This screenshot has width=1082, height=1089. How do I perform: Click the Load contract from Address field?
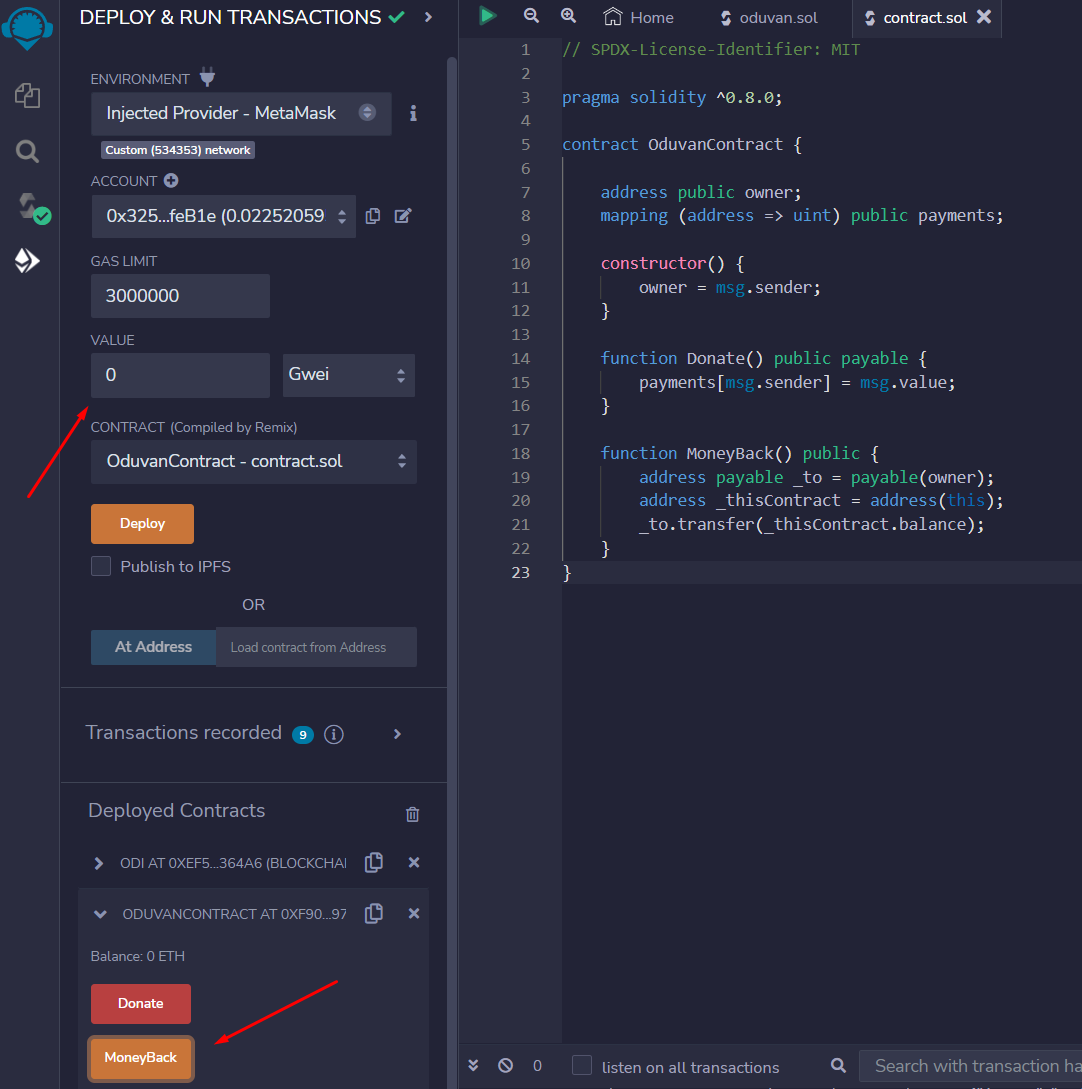(317, 647)
